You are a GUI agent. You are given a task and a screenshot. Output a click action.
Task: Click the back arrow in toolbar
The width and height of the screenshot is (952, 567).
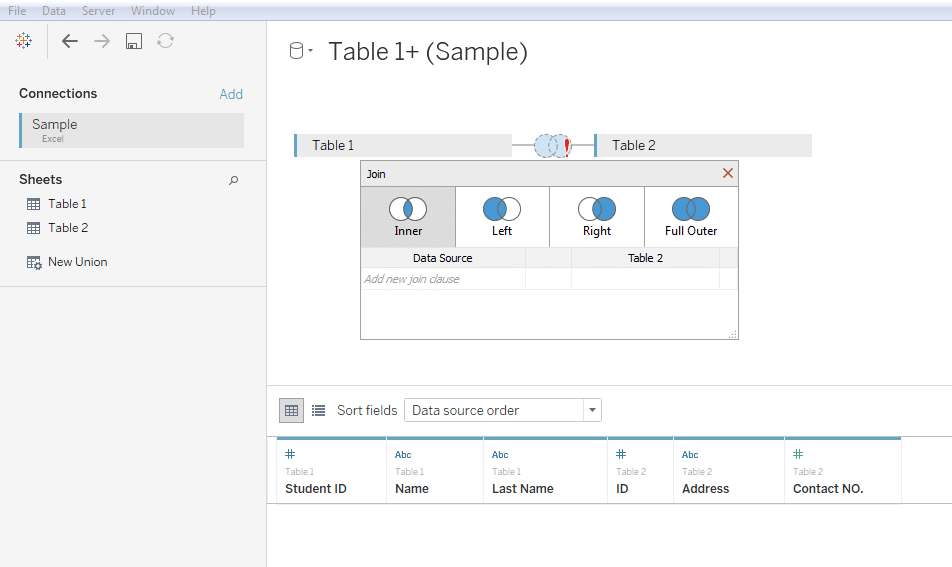pos(69,41)
